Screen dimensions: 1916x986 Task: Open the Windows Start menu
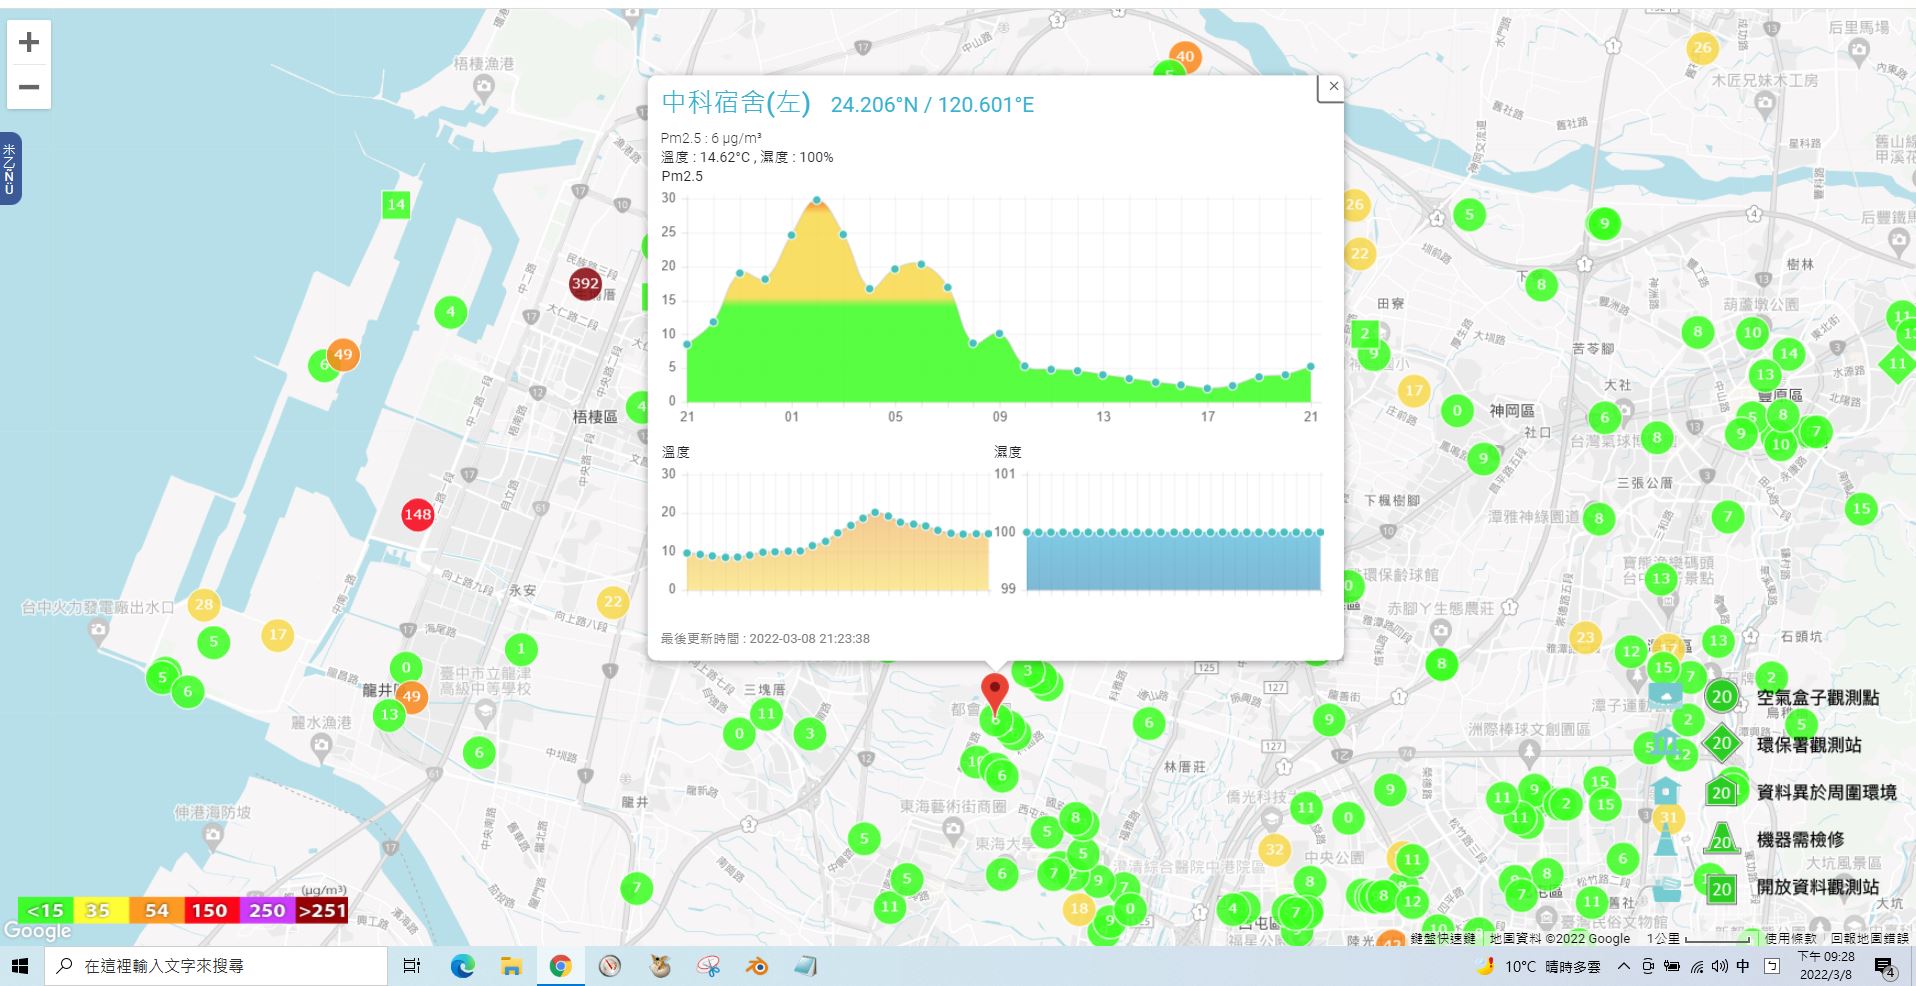pos(20,966)
